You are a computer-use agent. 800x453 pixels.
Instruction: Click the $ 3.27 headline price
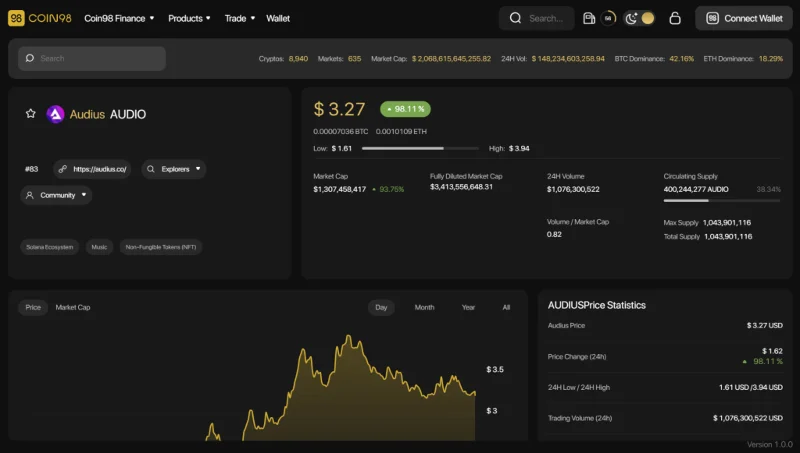point(339,109)
